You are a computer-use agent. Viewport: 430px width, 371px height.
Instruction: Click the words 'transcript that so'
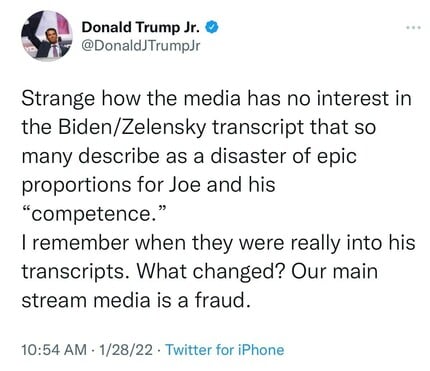[x=294, y=128]
